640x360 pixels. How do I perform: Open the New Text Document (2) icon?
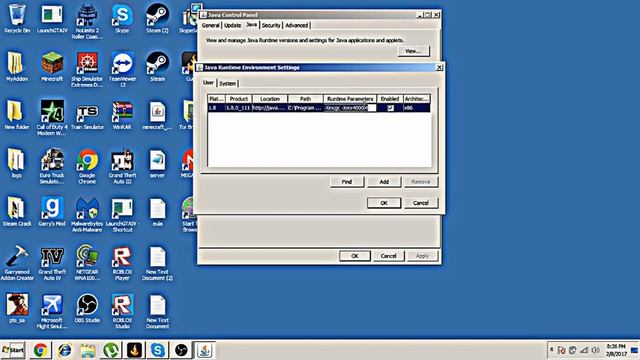(x=158, y=262)
